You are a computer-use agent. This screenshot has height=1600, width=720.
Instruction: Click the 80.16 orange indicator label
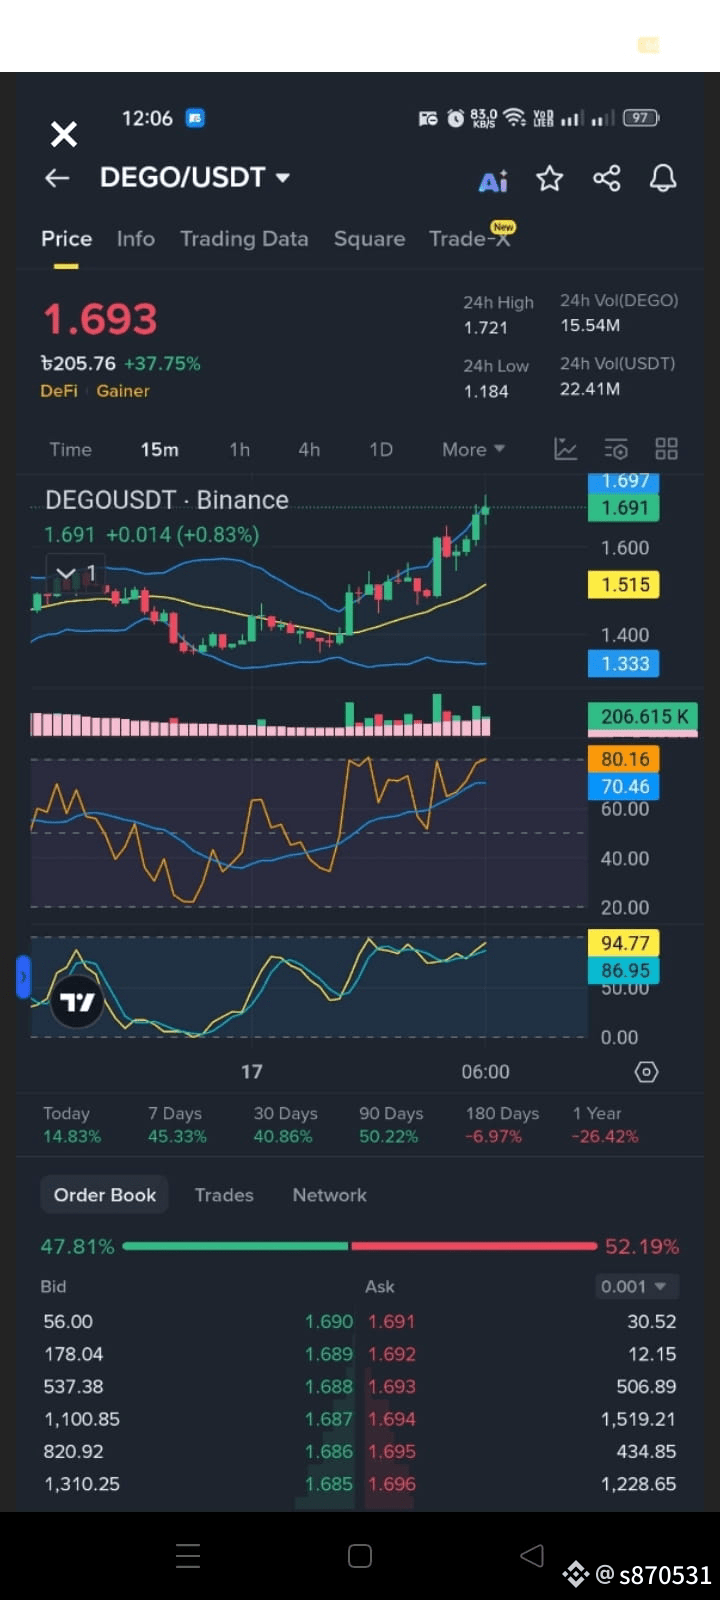pyautogui.click(x=624, y=759)
